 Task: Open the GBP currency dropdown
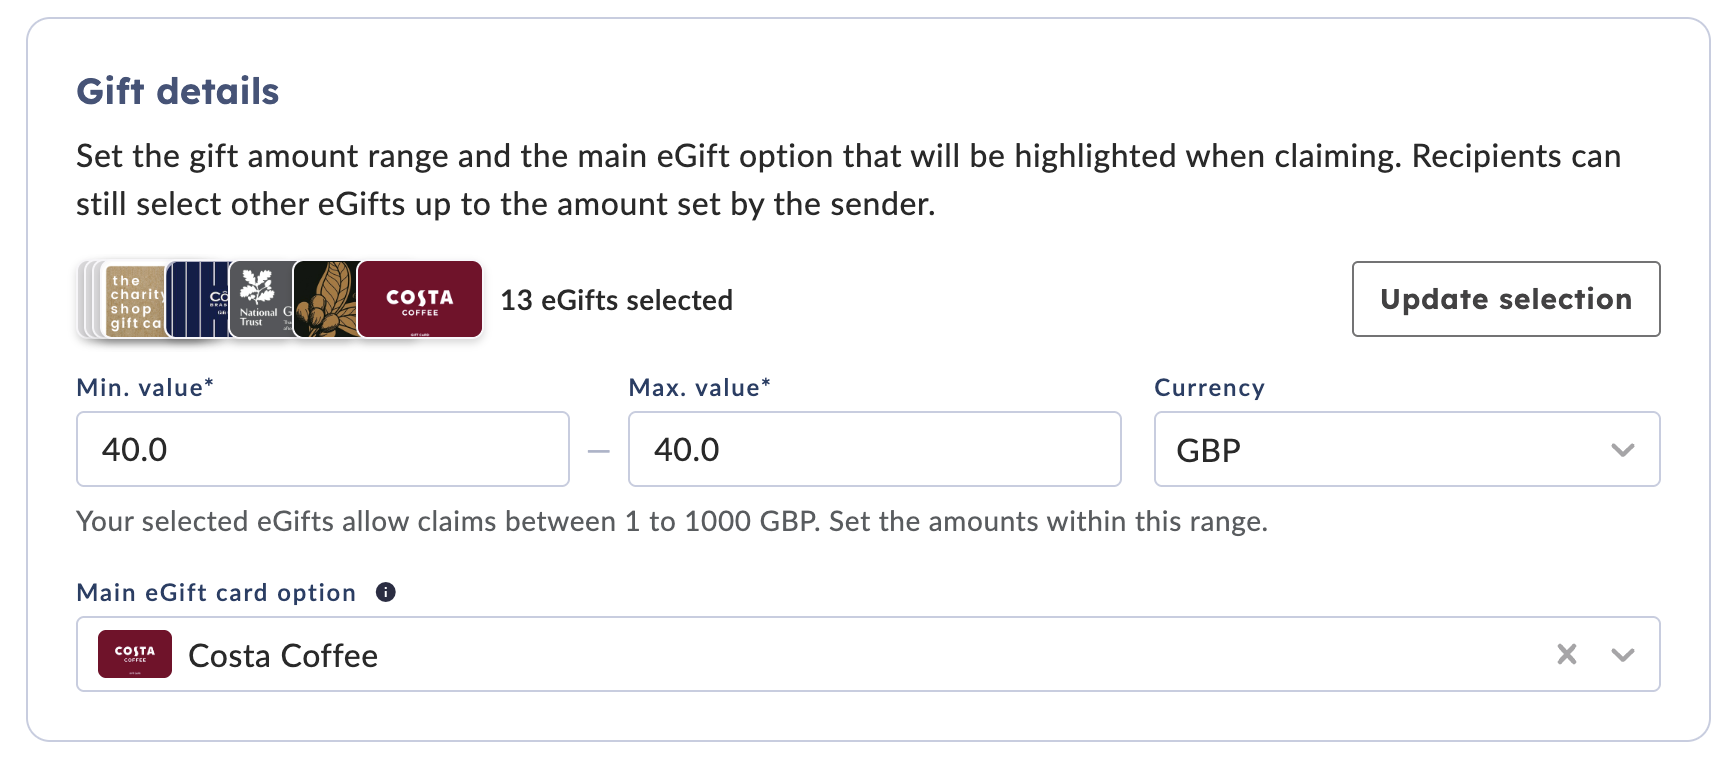point(1407,449)
